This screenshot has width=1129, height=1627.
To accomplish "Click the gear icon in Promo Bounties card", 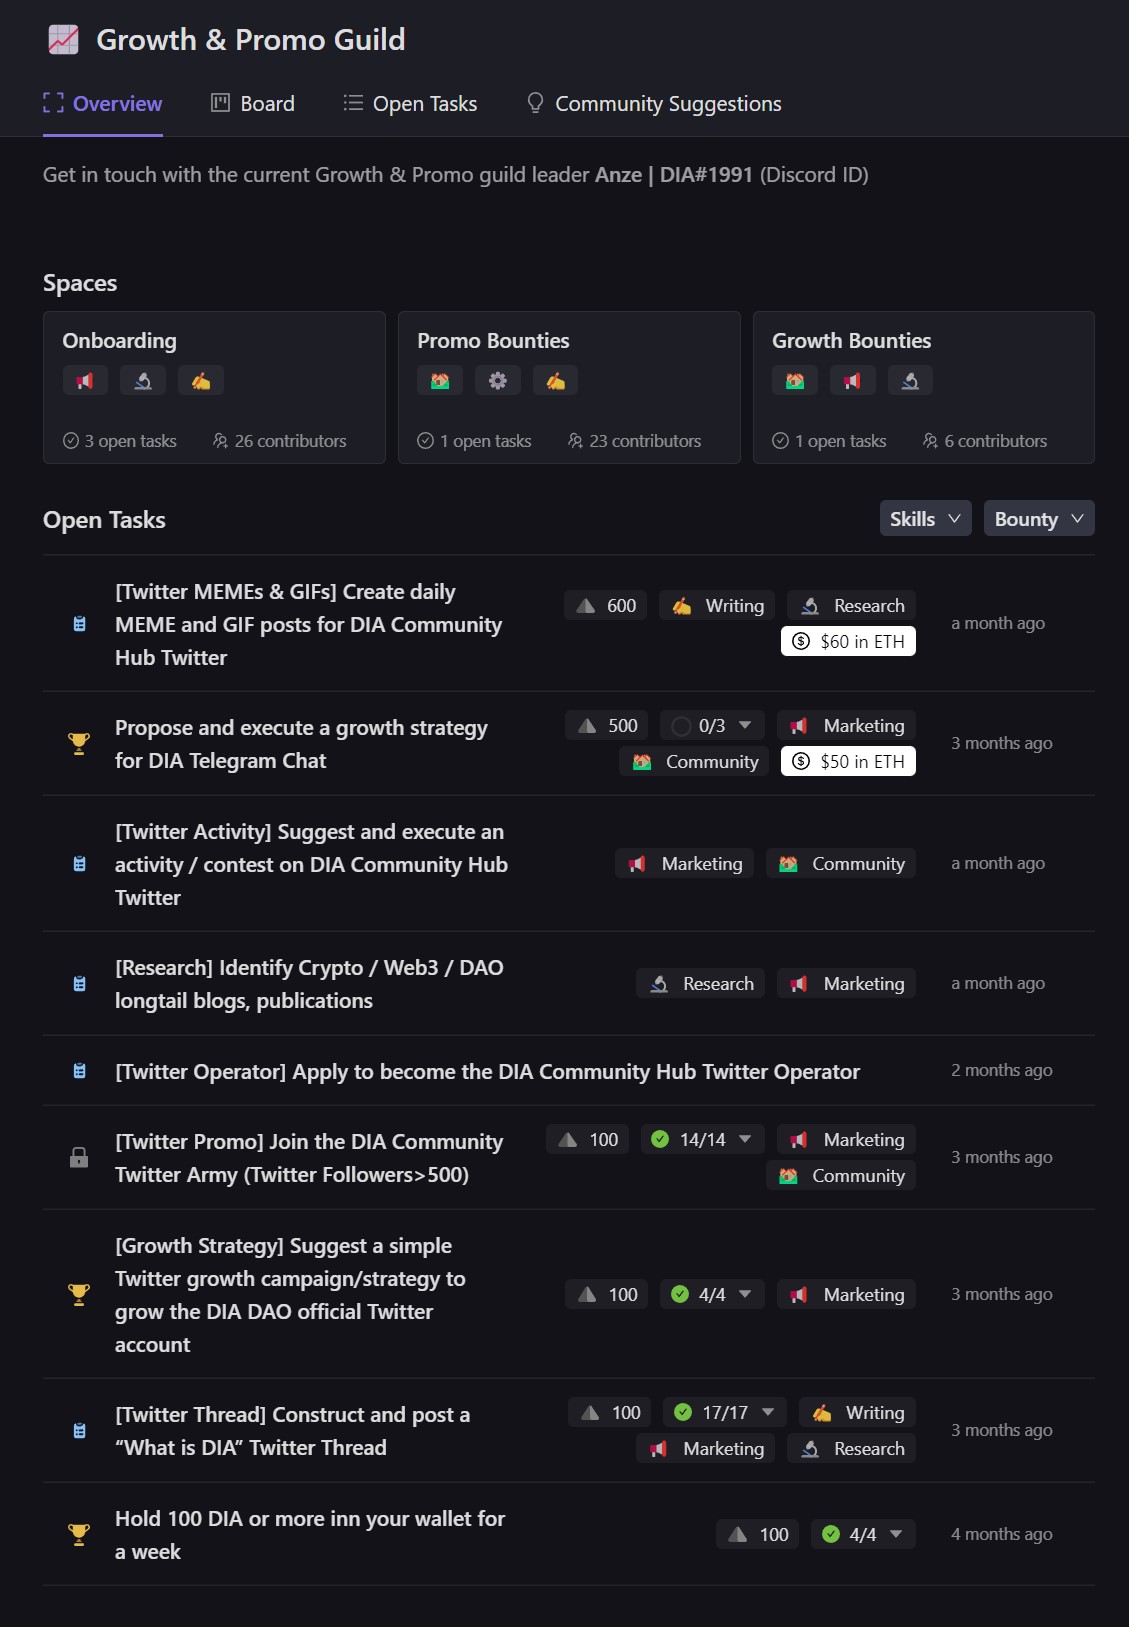I will click(x=498, y=381).
